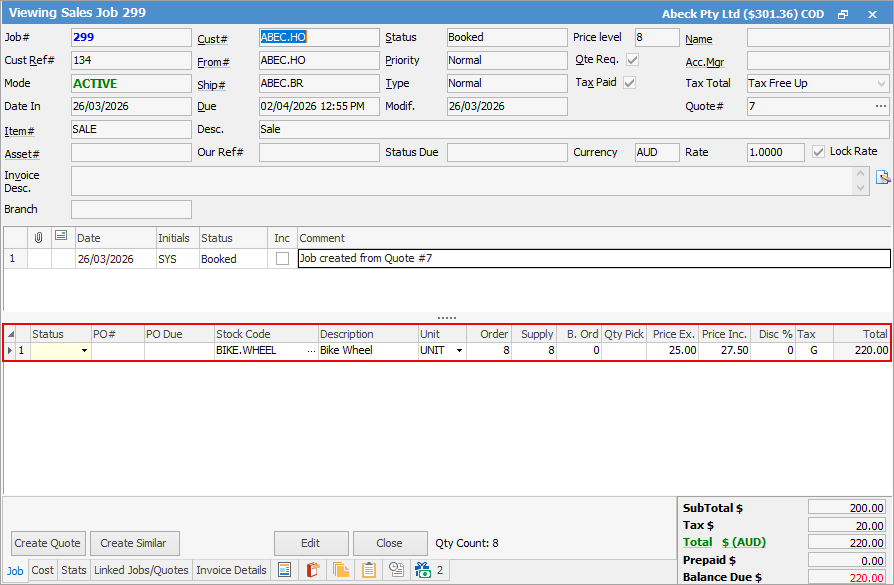Open the Tax Total dropdown

point(880,84)
